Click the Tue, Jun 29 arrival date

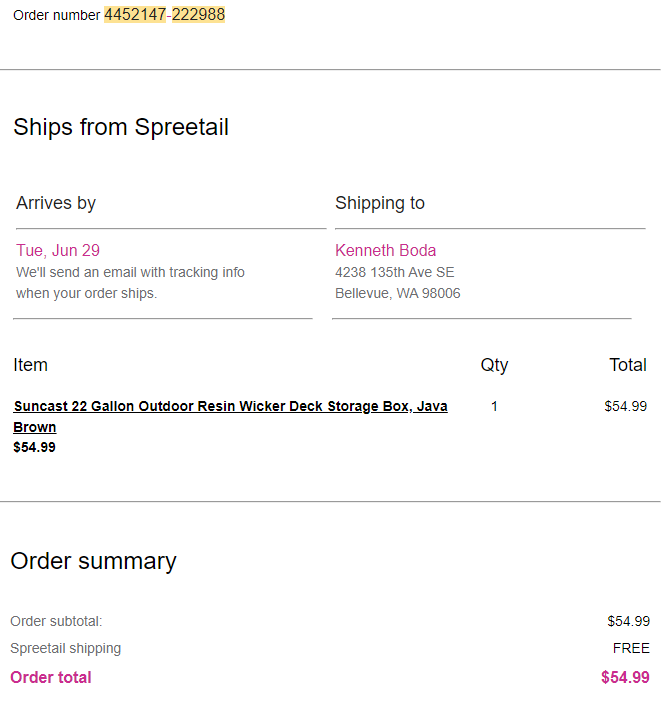point(58,250)
